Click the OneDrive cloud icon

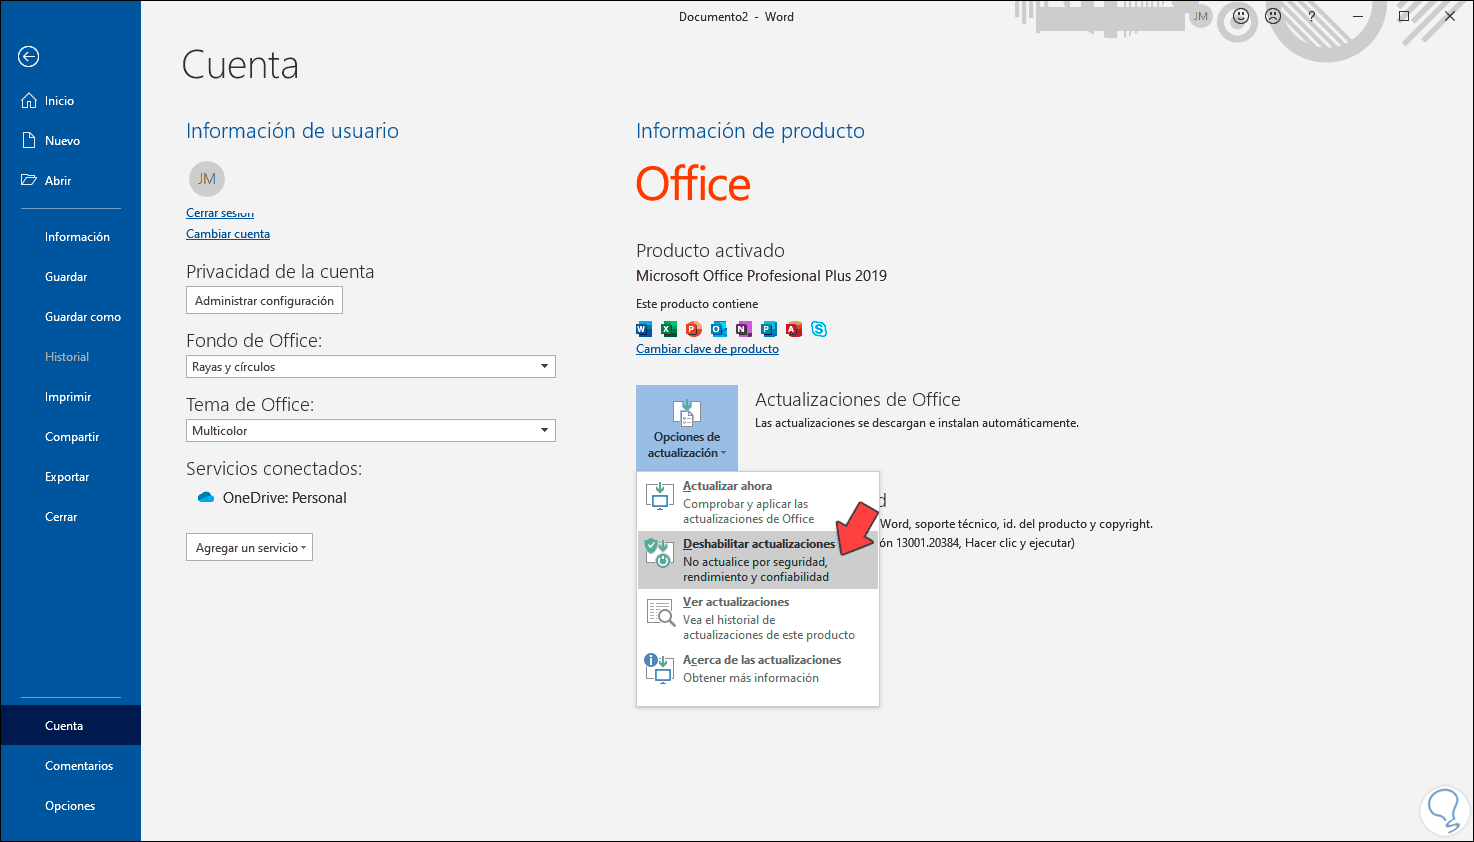206,497
